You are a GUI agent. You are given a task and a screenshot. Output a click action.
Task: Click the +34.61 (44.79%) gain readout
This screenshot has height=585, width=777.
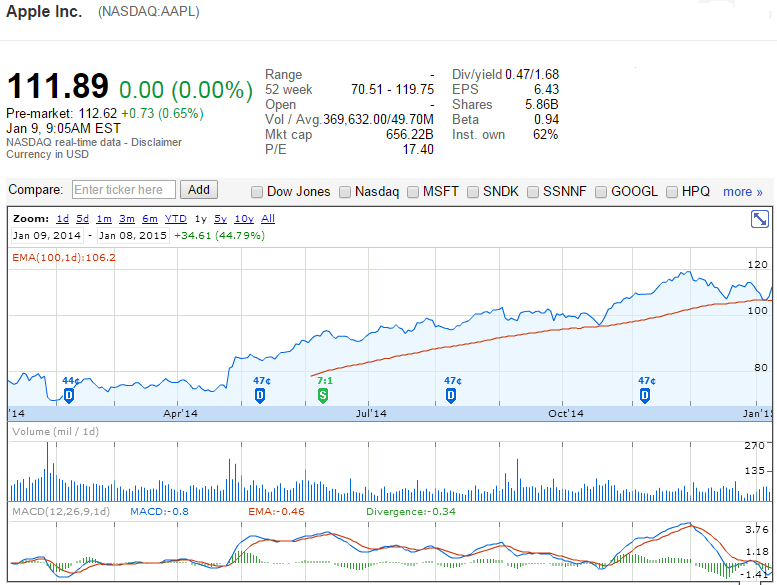pyautogui.click(x=219, y=235)
